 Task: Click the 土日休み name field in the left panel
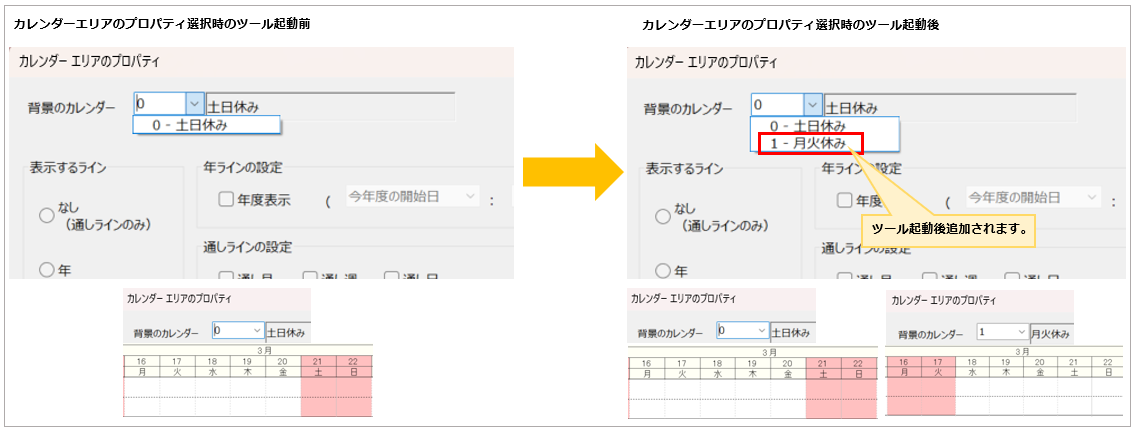pos(329,104)
